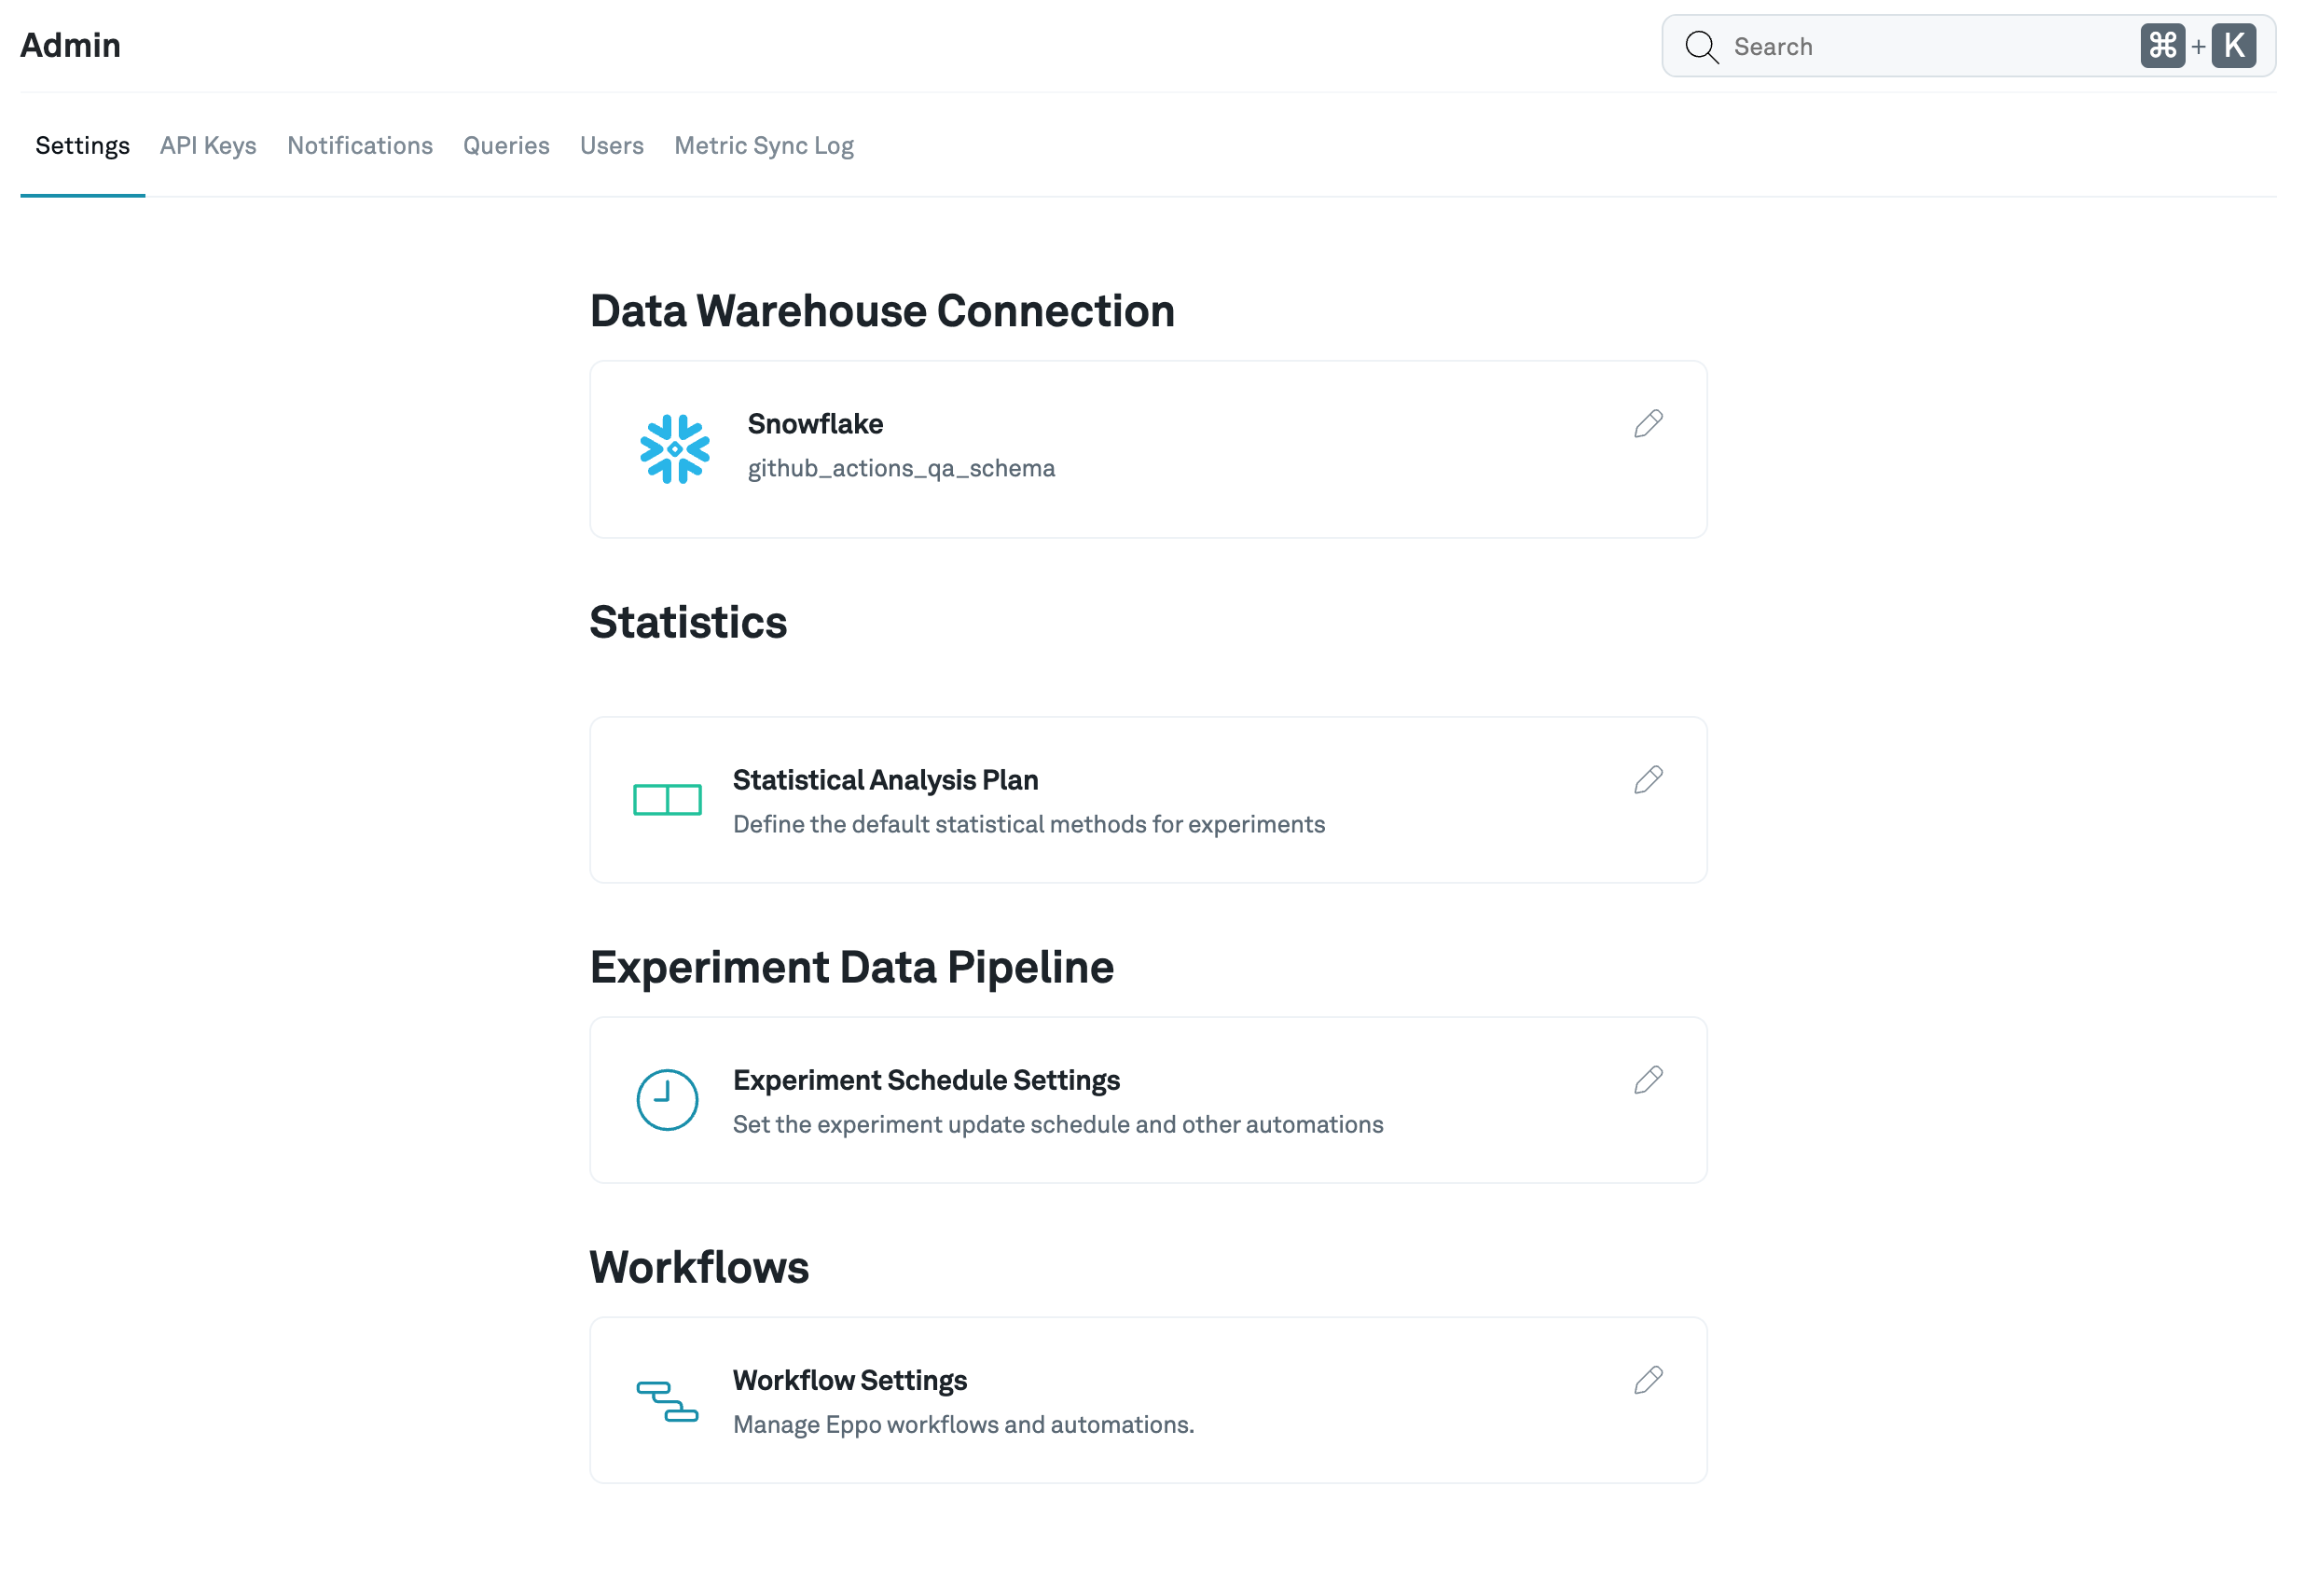The height and width of the screenshot is (1596, 2305).
Task: Click the magnifying glass search icon
Action: [1700, 46]
